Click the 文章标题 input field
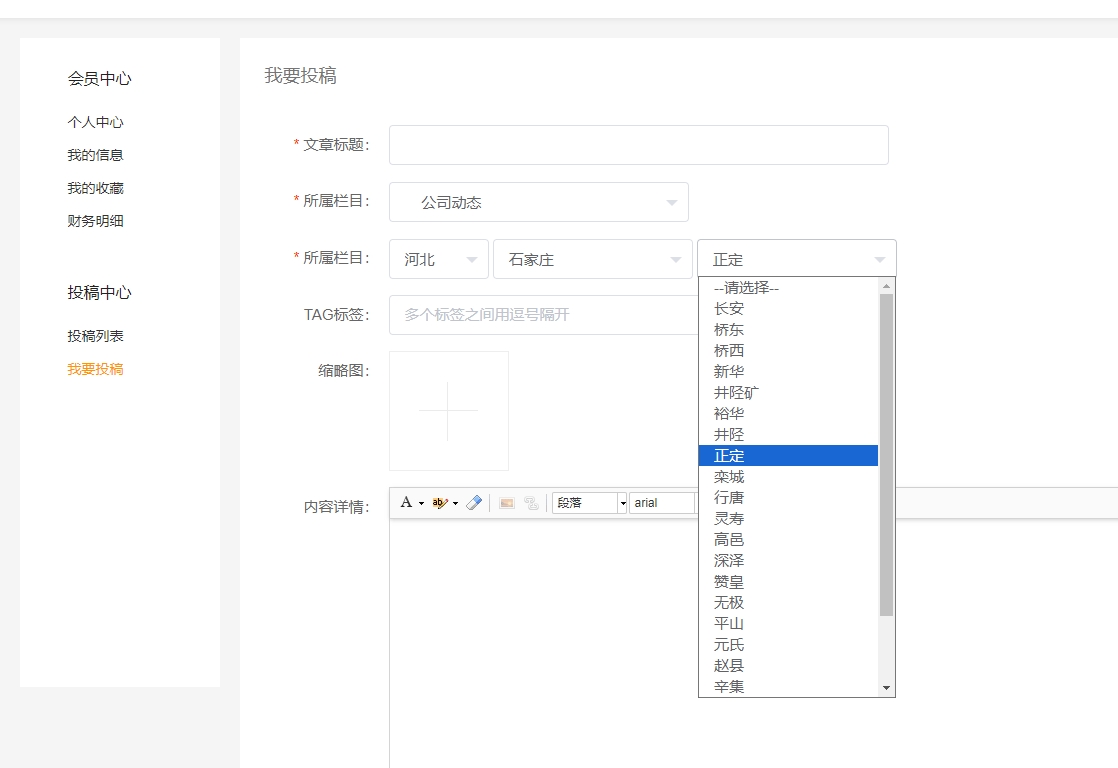This screenshot has height=768, width=1118. point(639,145)
